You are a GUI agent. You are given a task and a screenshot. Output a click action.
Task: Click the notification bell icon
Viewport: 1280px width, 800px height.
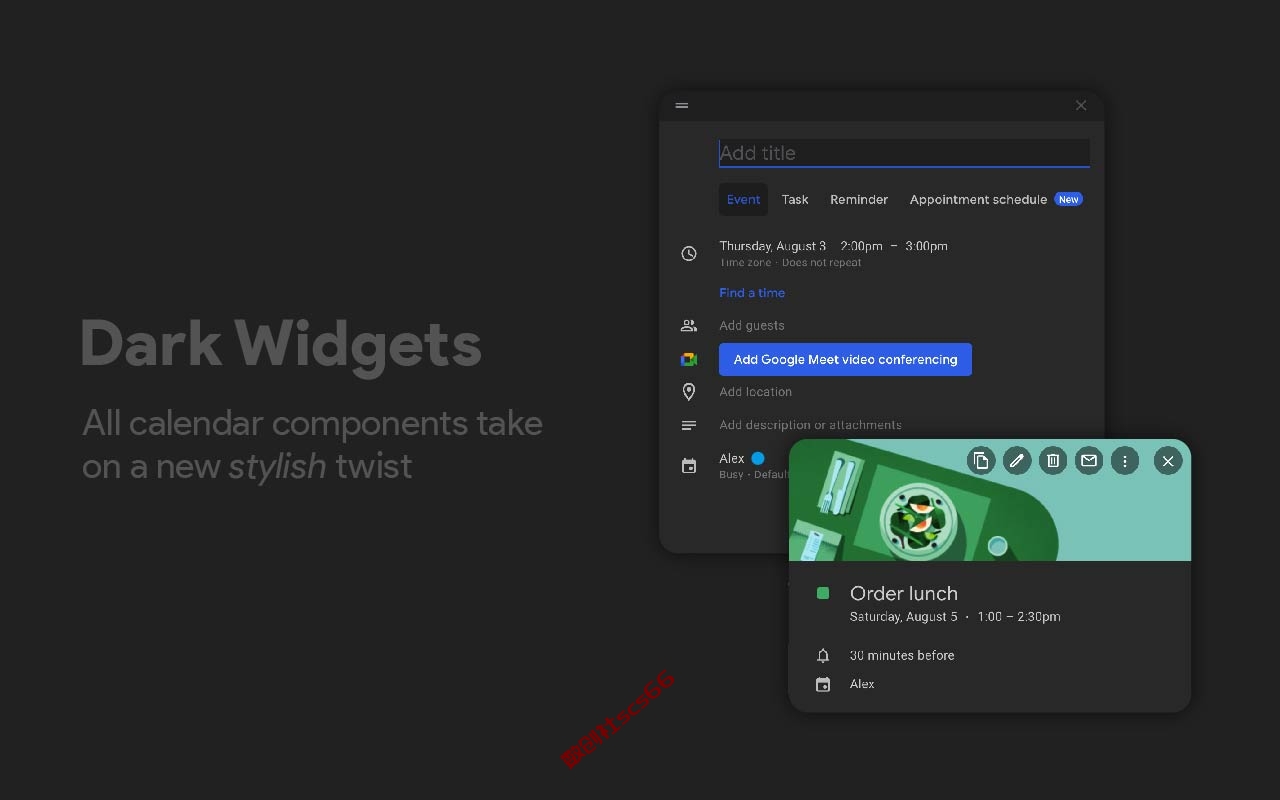(x=823, y=656)
